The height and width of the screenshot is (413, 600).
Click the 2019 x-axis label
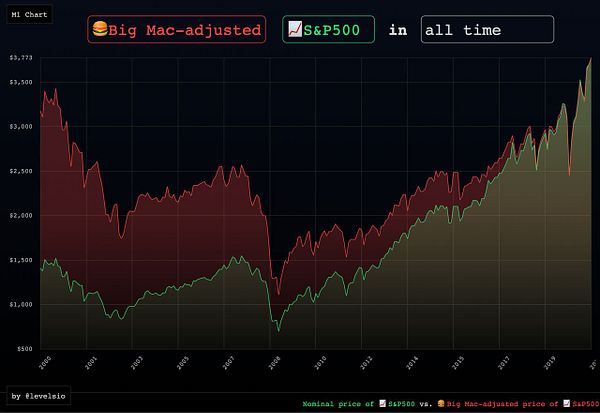pos(550,362)
